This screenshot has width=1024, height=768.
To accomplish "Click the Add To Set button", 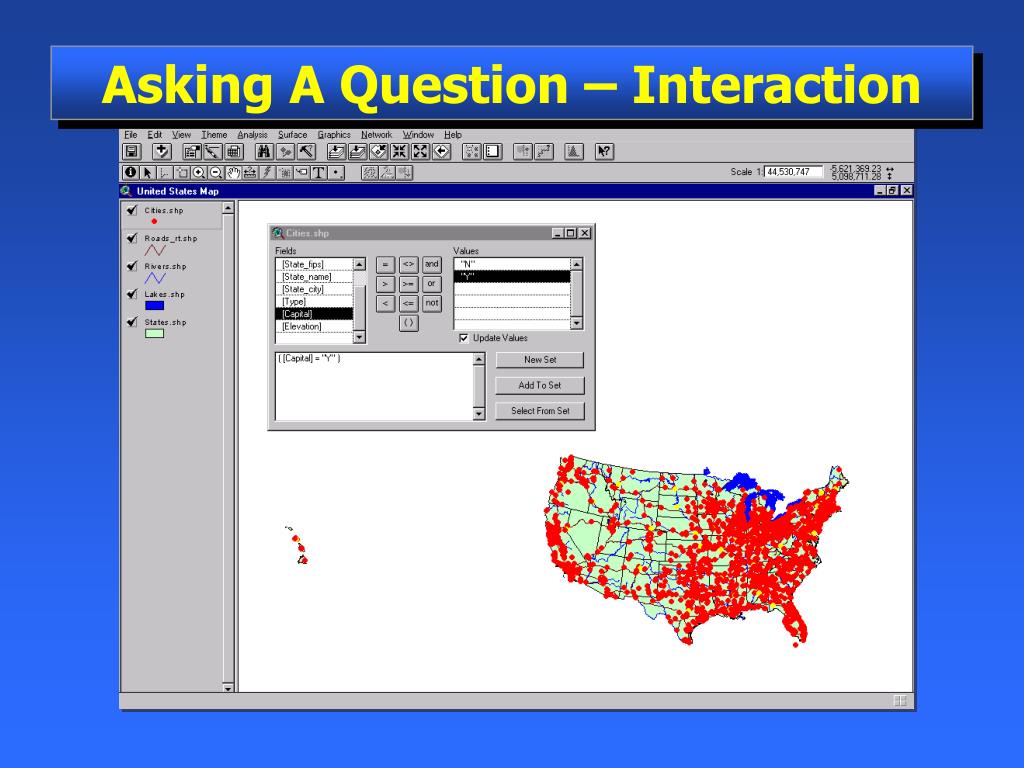I will click(x=539, y=385).
